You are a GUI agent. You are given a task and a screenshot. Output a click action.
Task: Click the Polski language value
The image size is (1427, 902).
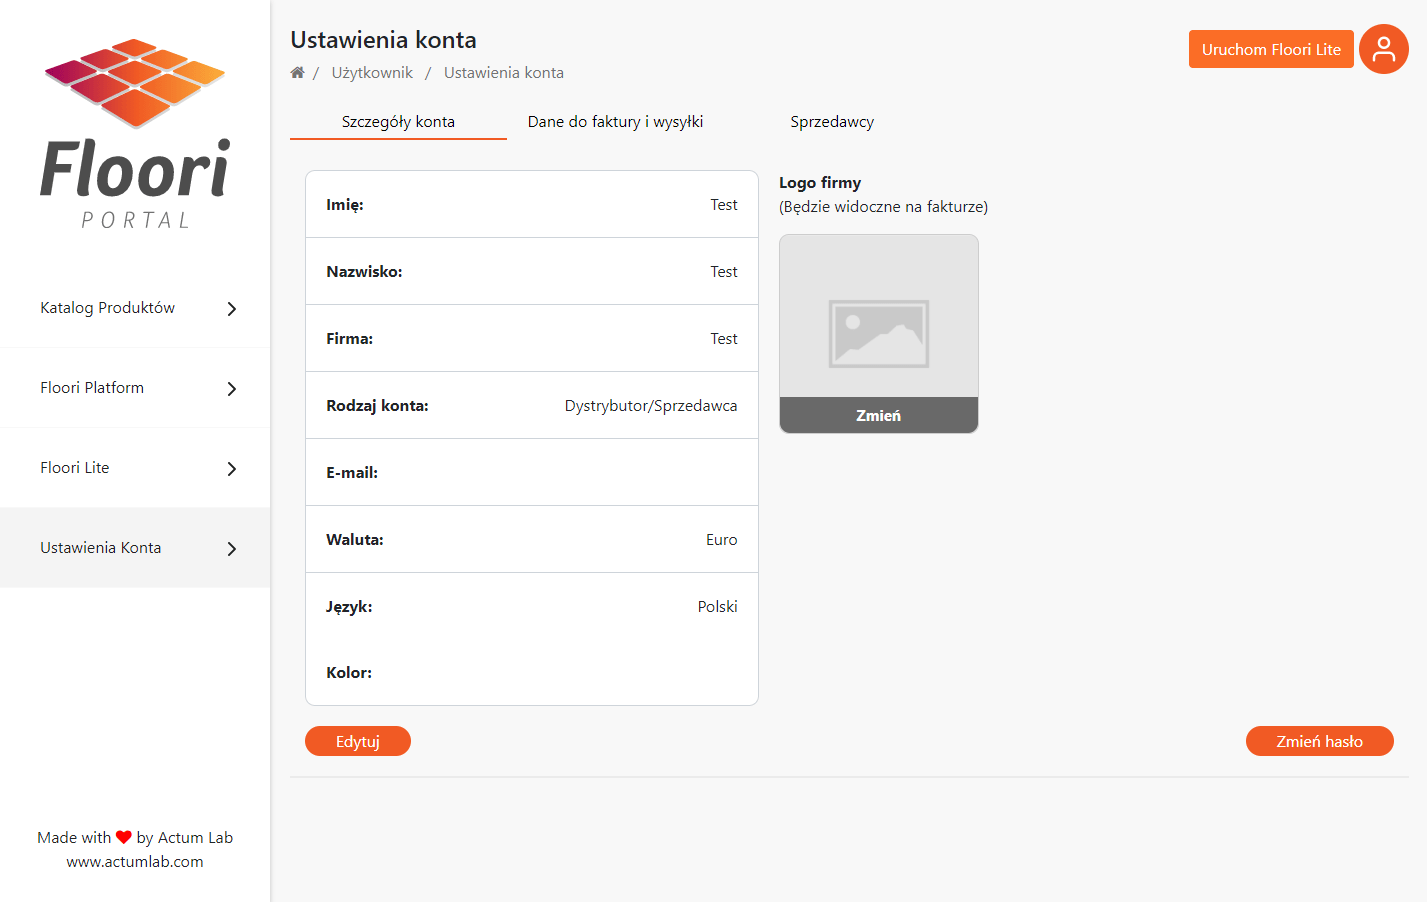coord(718,607)
